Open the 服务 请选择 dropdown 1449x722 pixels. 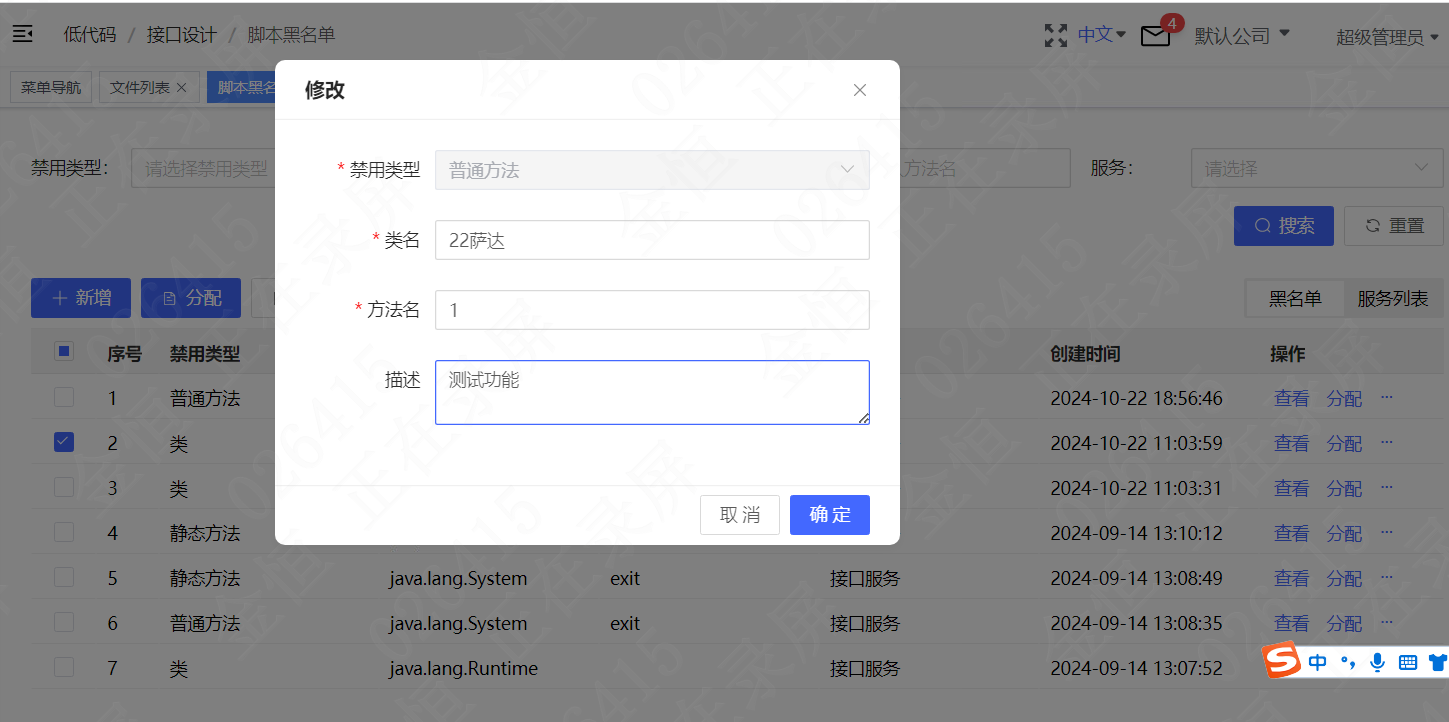tap(1317, 169)
